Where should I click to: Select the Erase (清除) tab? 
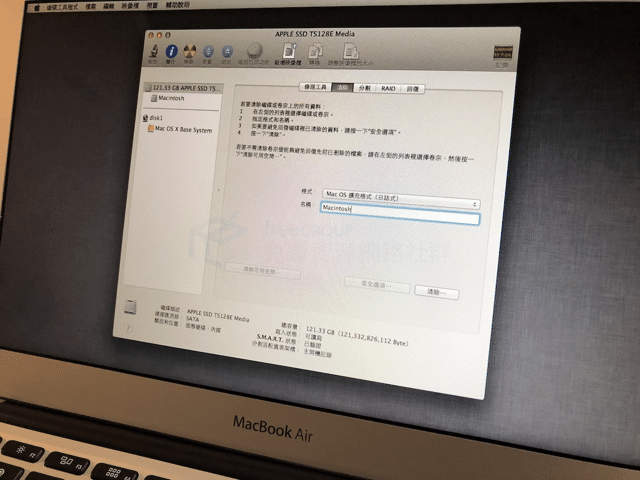click(342, 87)
